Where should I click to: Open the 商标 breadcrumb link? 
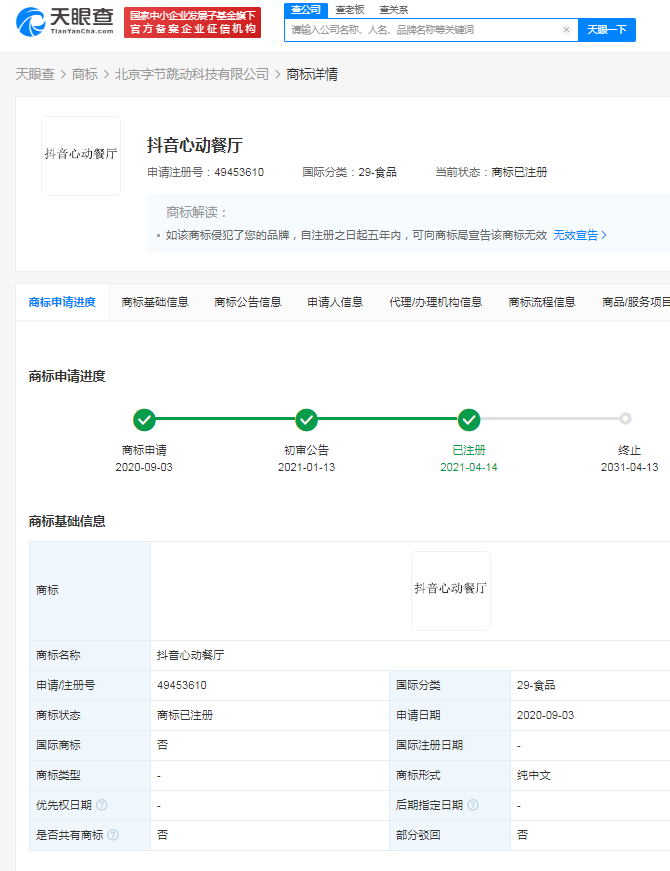84,74
